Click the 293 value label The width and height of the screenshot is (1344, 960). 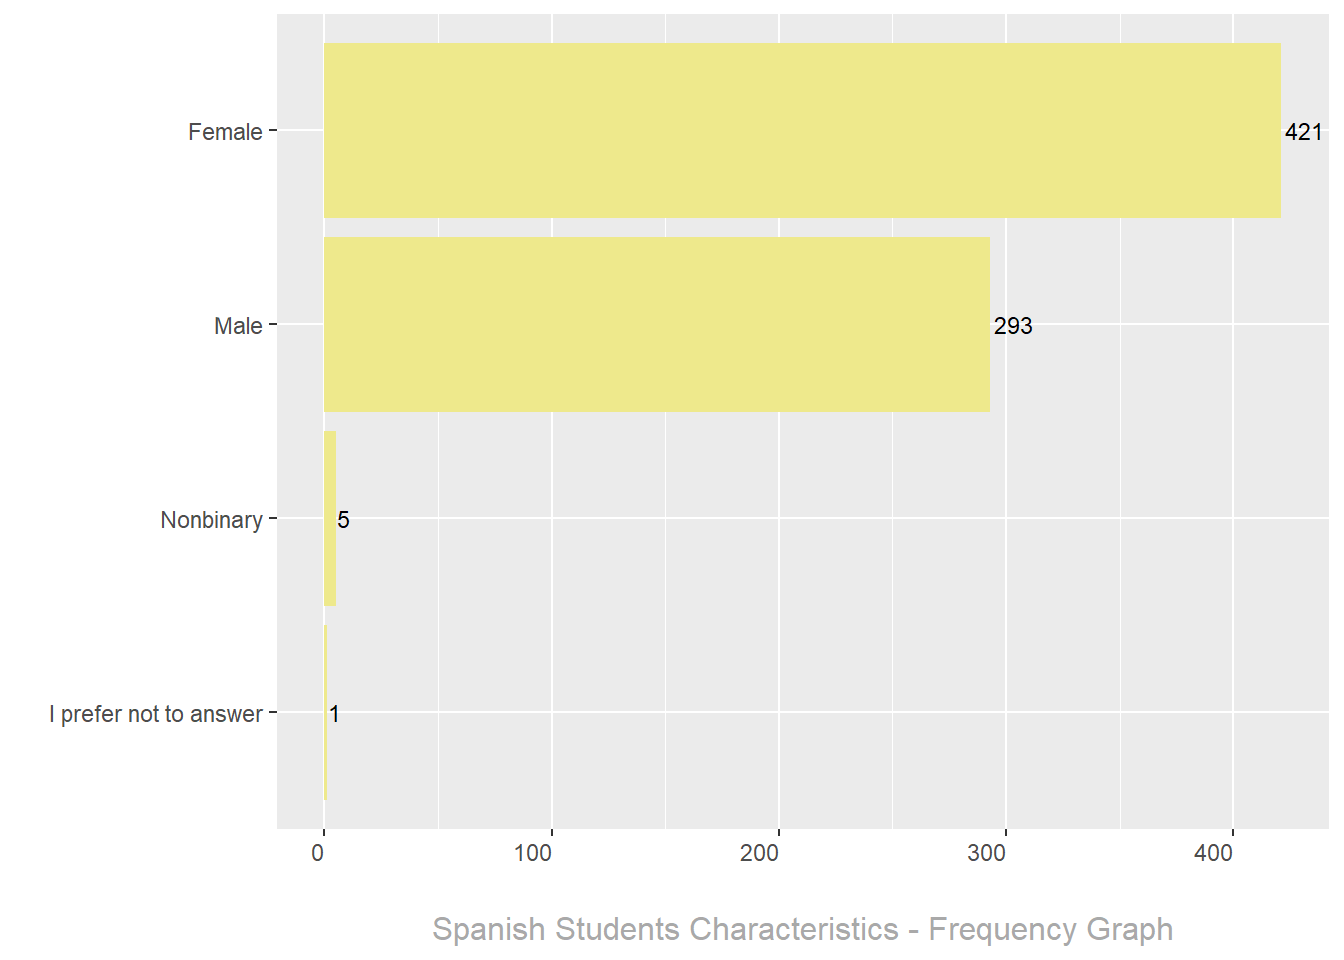coord(1012,326)
